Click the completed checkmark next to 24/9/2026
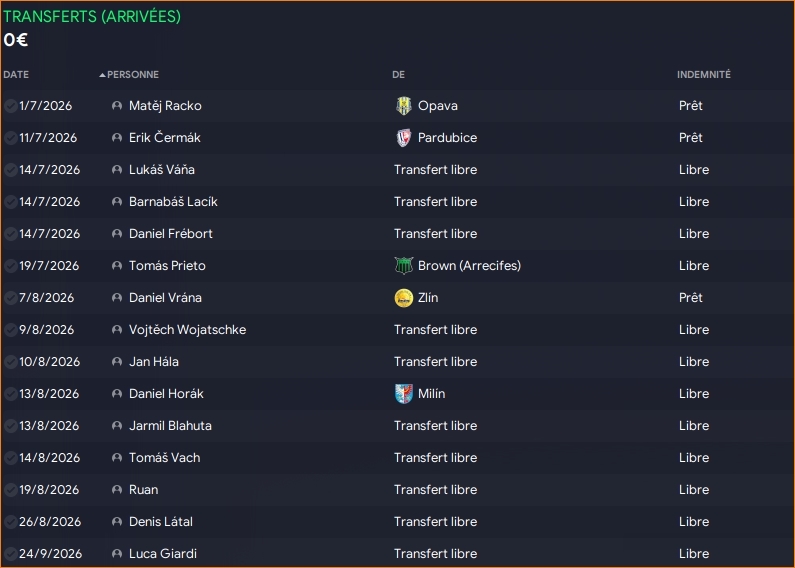This screenshot has width=795, height=568. [10, 554]
